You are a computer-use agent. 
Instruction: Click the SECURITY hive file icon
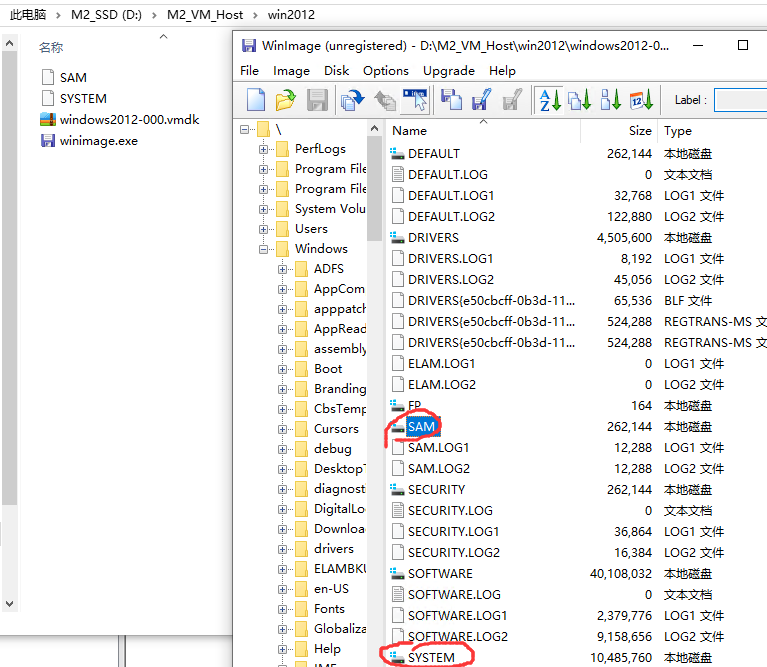click(397, 489)
